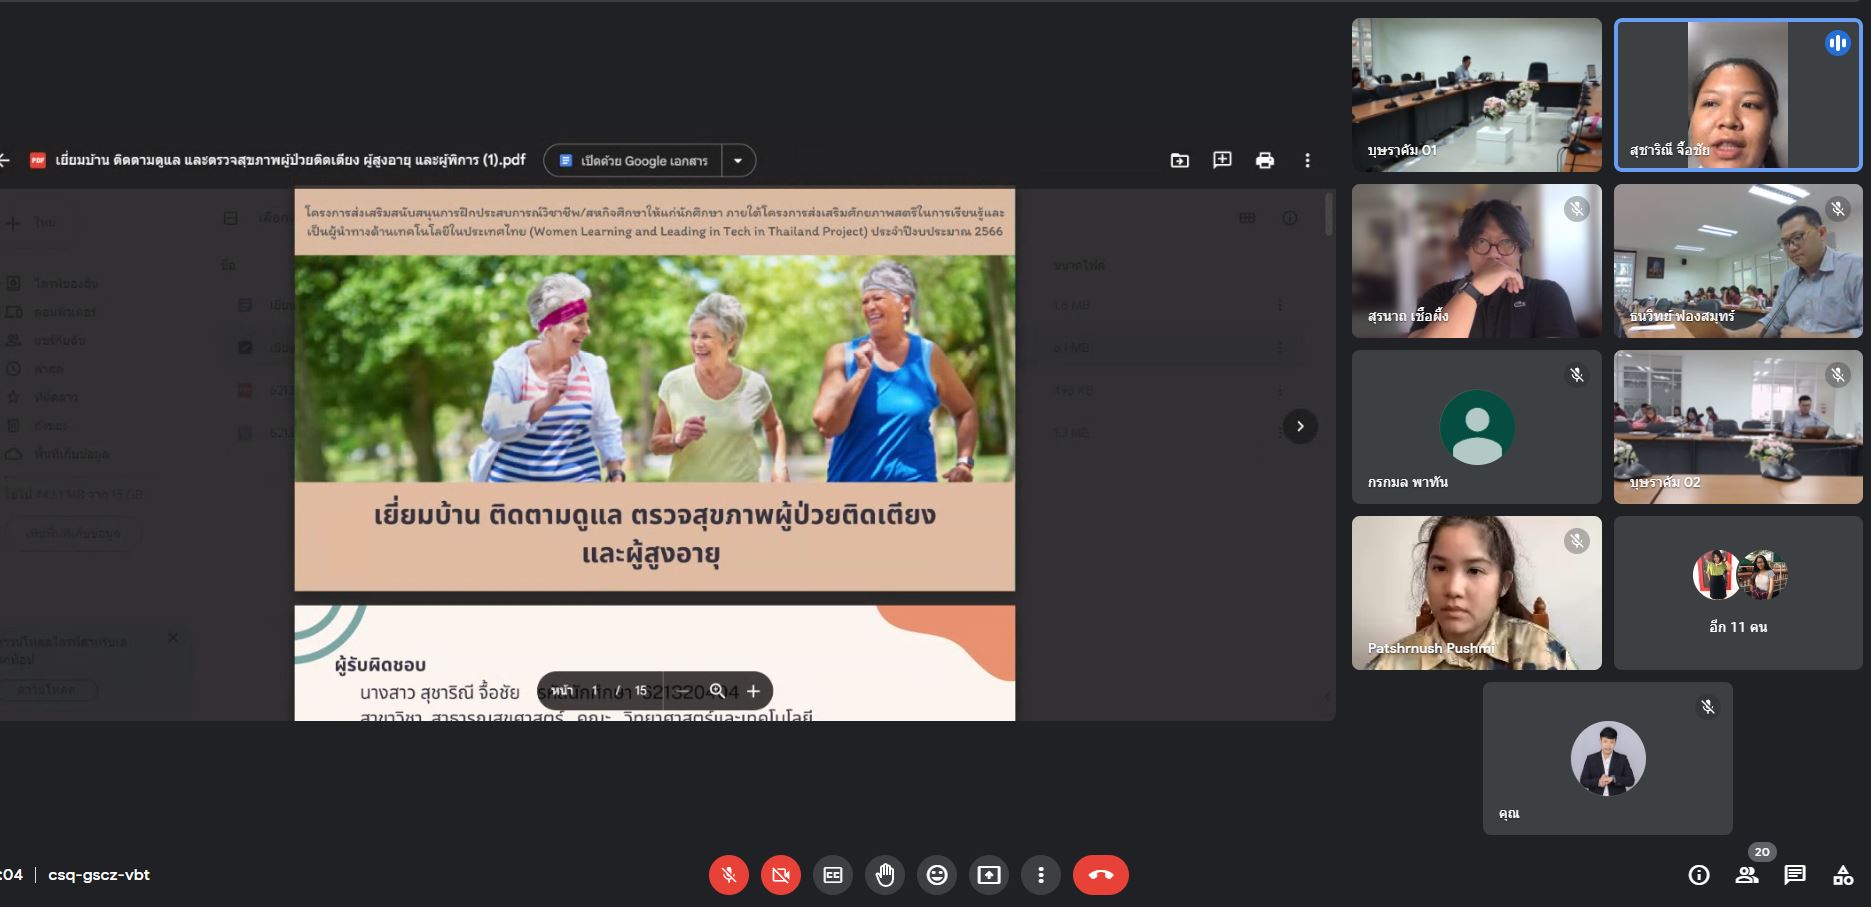Print the PDF document
The height and width of the screenshot is (907, 1871).
coord(1265,160)
